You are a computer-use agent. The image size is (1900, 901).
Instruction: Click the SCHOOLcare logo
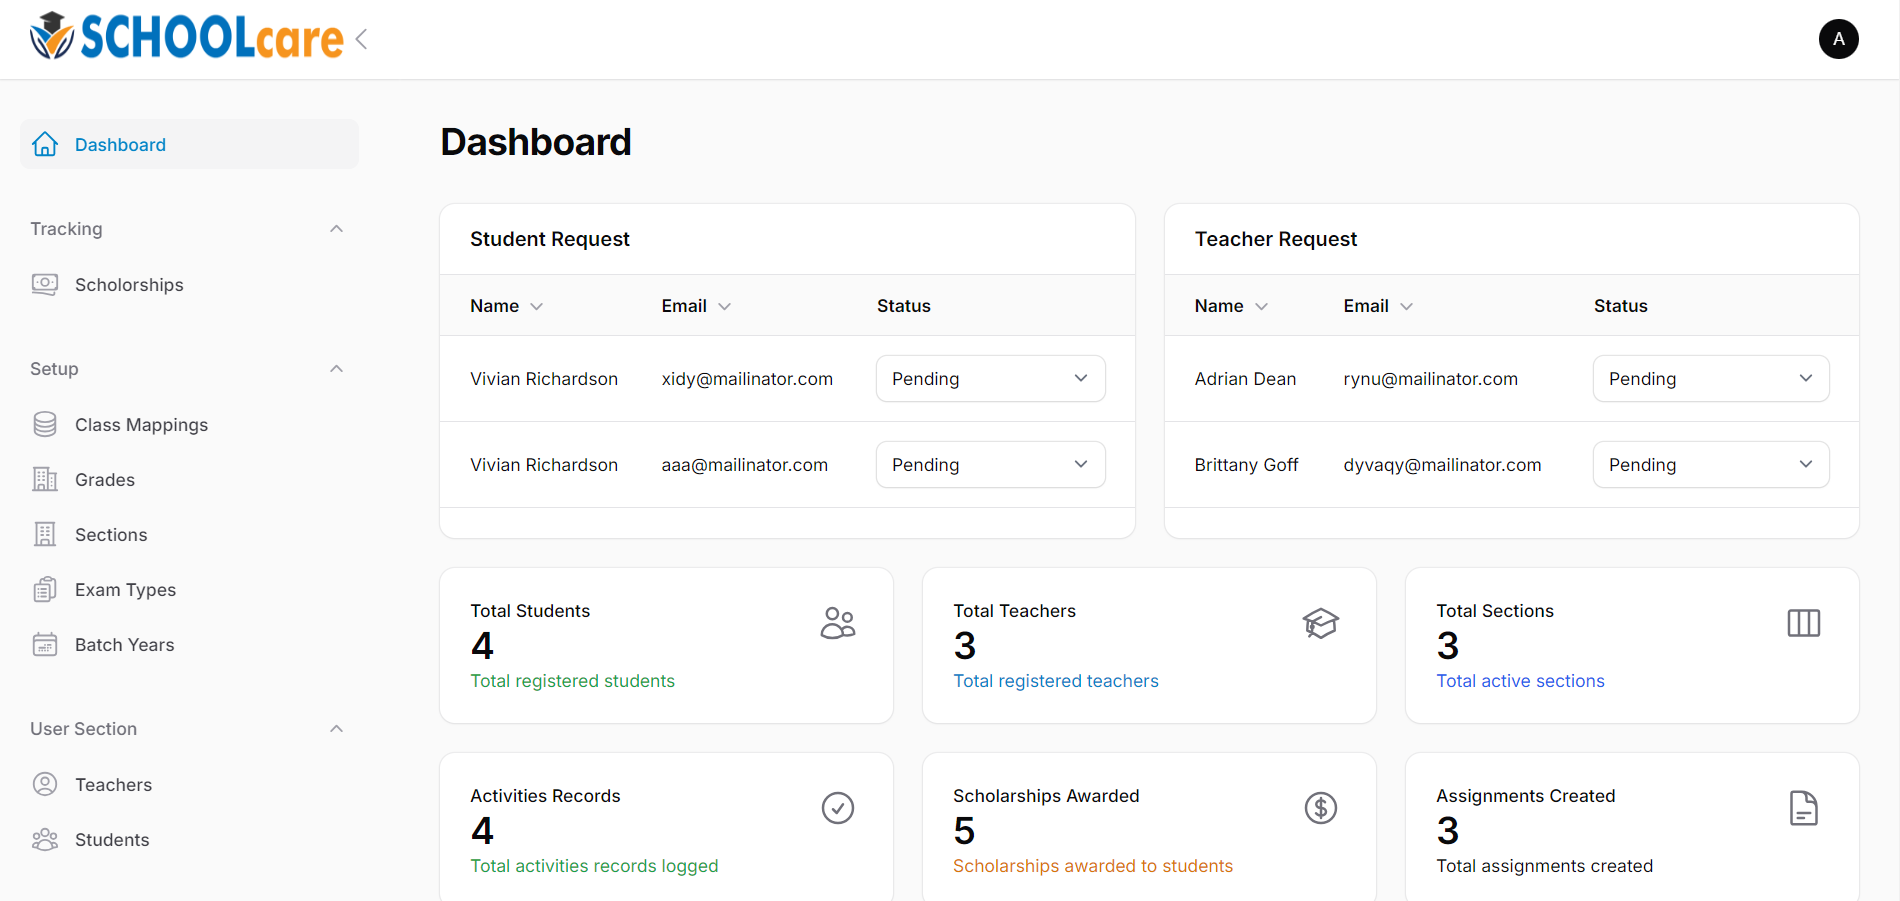point(186,38)
